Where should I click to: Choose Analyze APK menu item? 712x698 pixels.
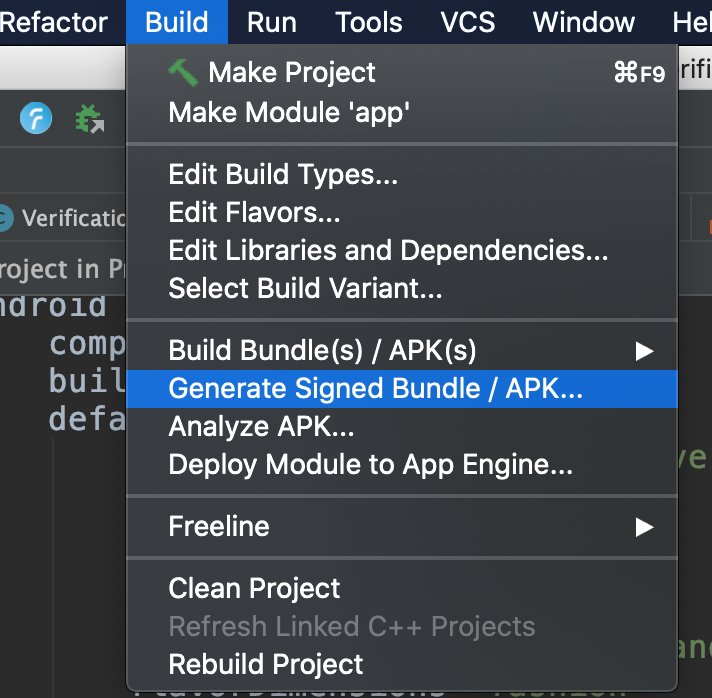click(261, 427)
